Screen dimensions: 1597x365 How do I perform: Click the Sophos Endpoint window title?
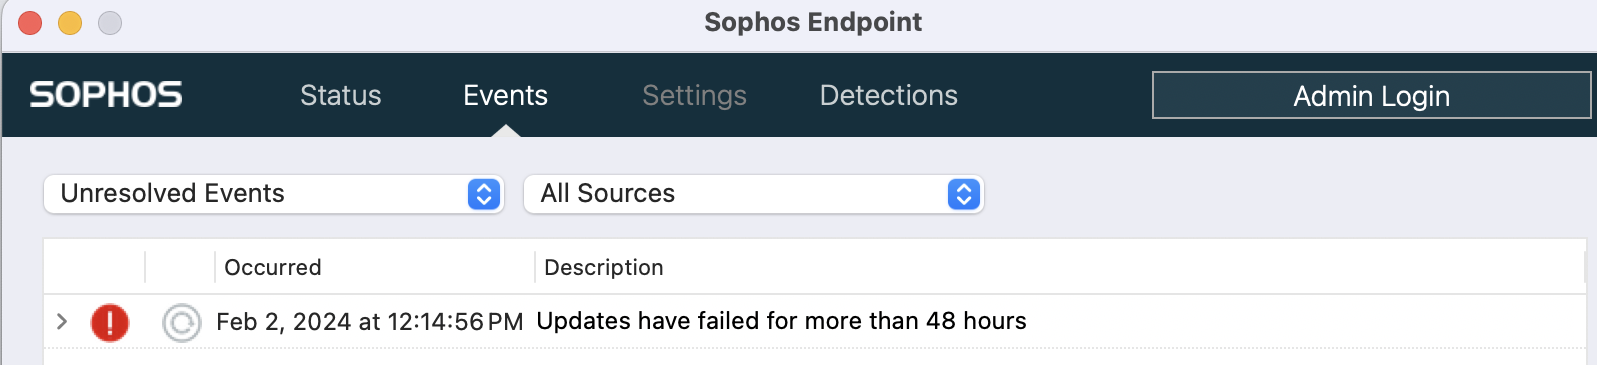813,22
